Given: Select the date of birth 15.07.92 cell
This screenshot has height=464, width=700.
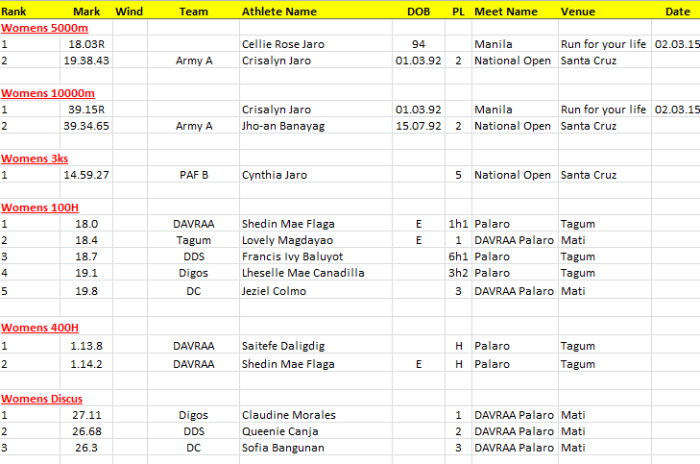Looking at the screenshot, I should pyautogui.click(x=419, y=126).
